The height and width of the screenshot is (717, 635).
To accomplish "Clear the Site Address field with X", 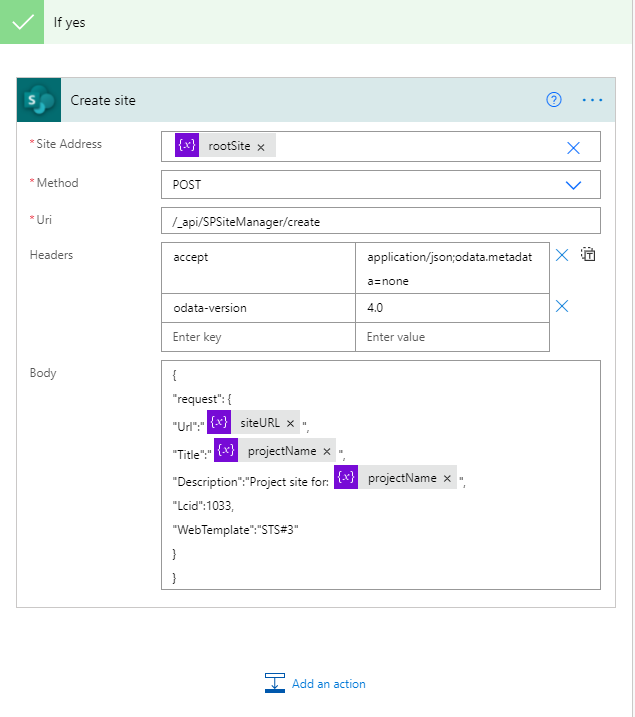I will (573, 148).
